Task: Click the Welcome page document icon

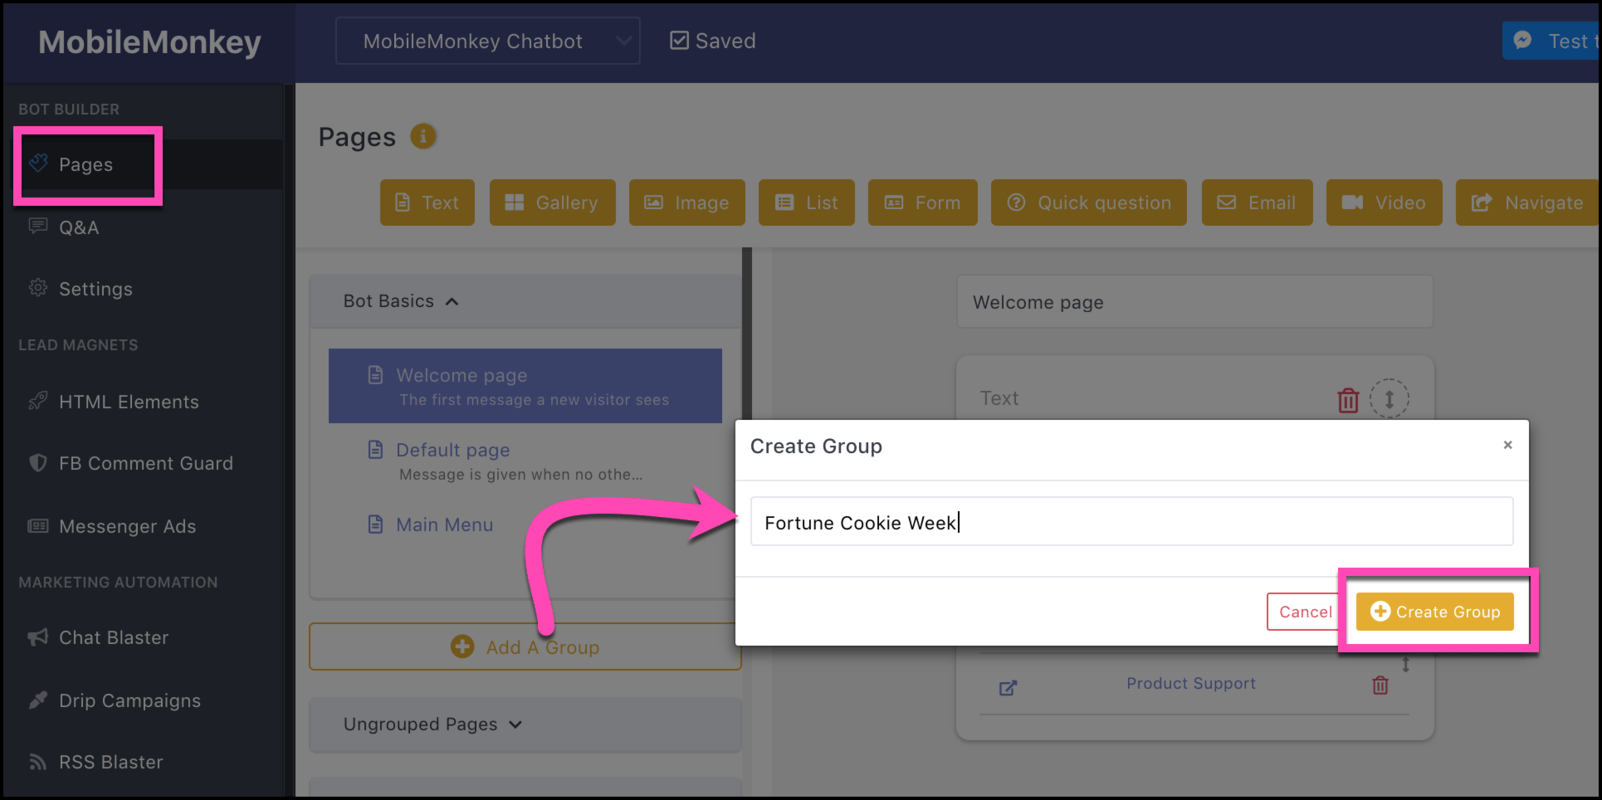Action: pos(376,375)
